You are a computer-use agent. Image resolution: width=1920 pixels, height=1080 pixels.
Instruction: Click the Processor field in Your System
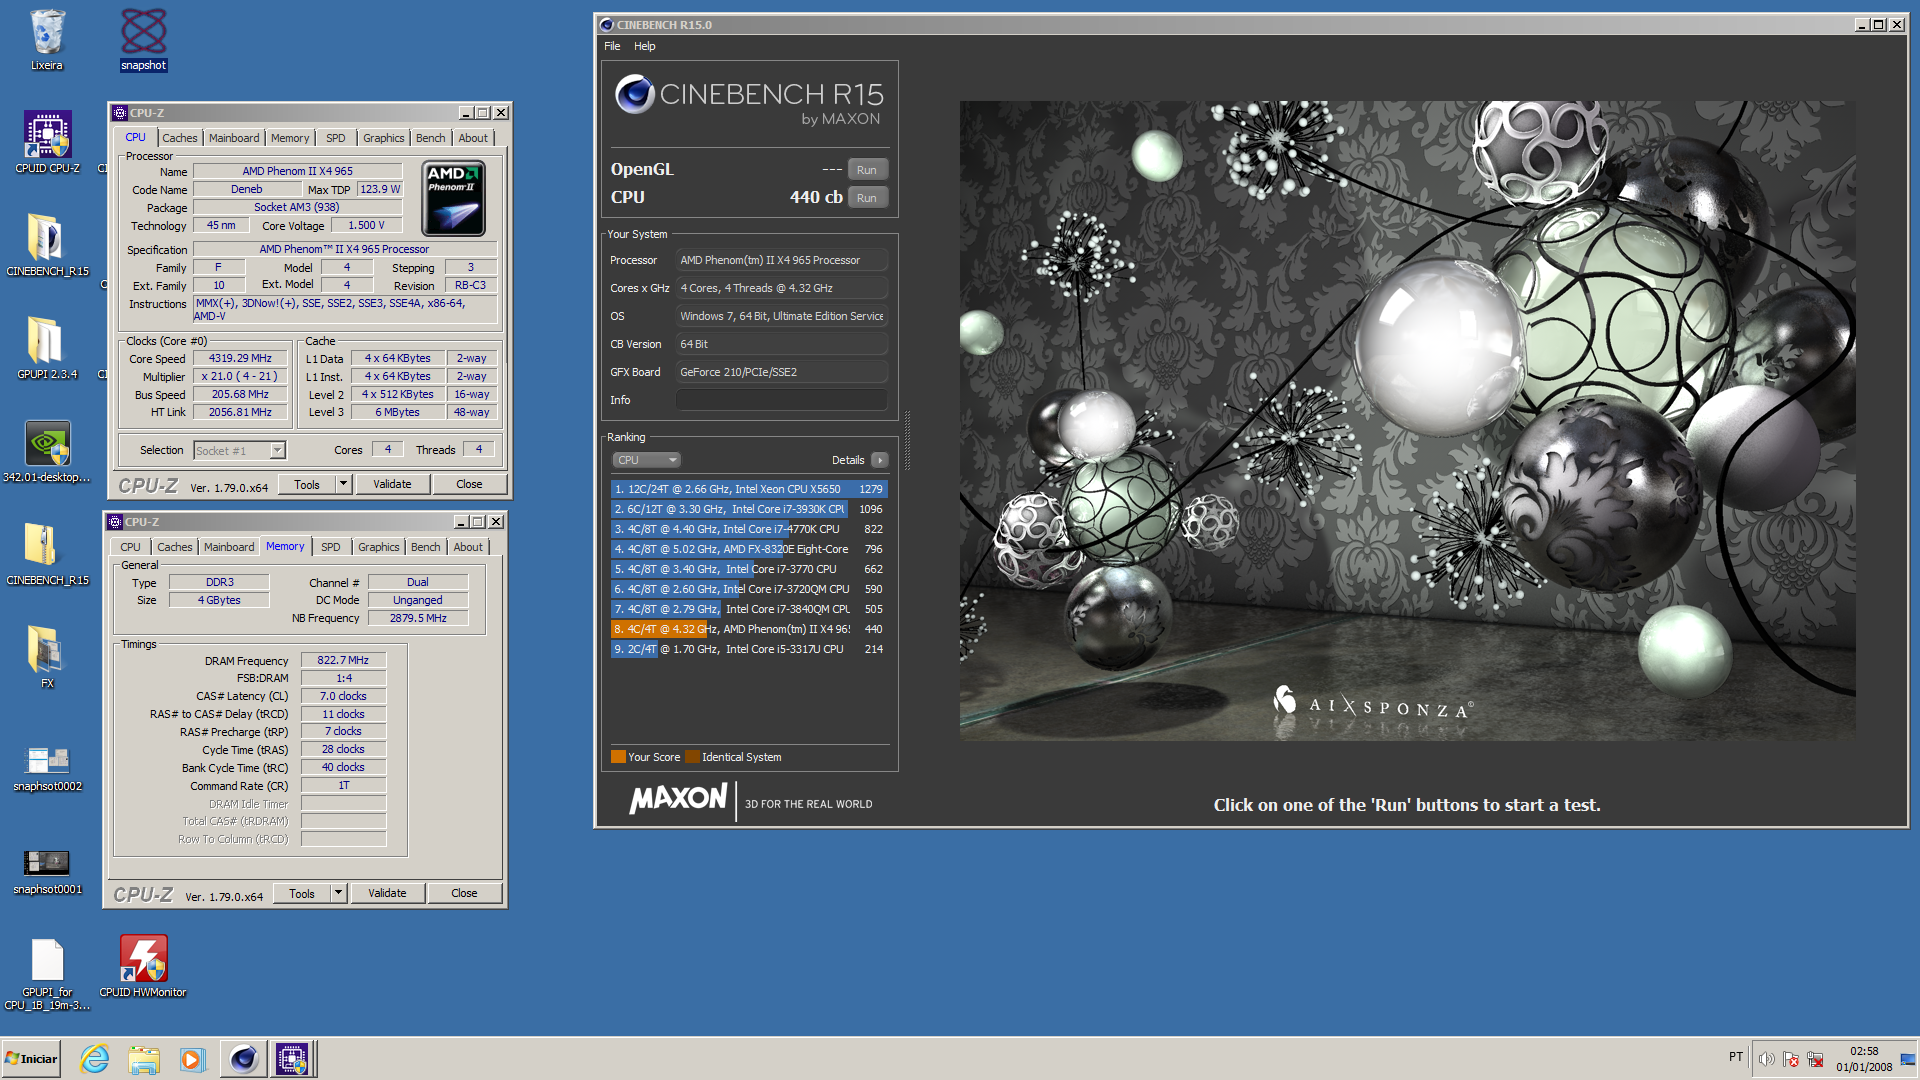(782, 260)
